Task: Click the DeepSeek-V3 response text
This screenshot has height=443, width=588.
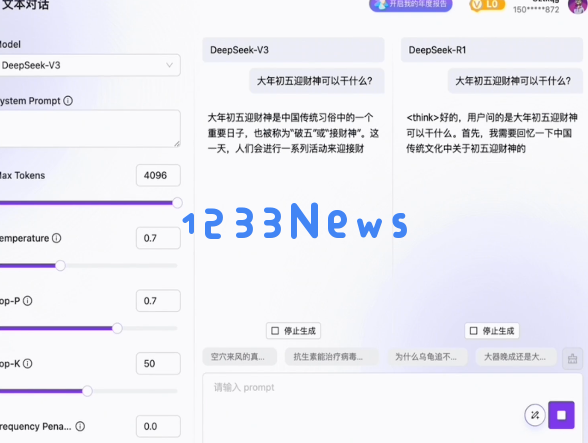Action: [293, 133]
